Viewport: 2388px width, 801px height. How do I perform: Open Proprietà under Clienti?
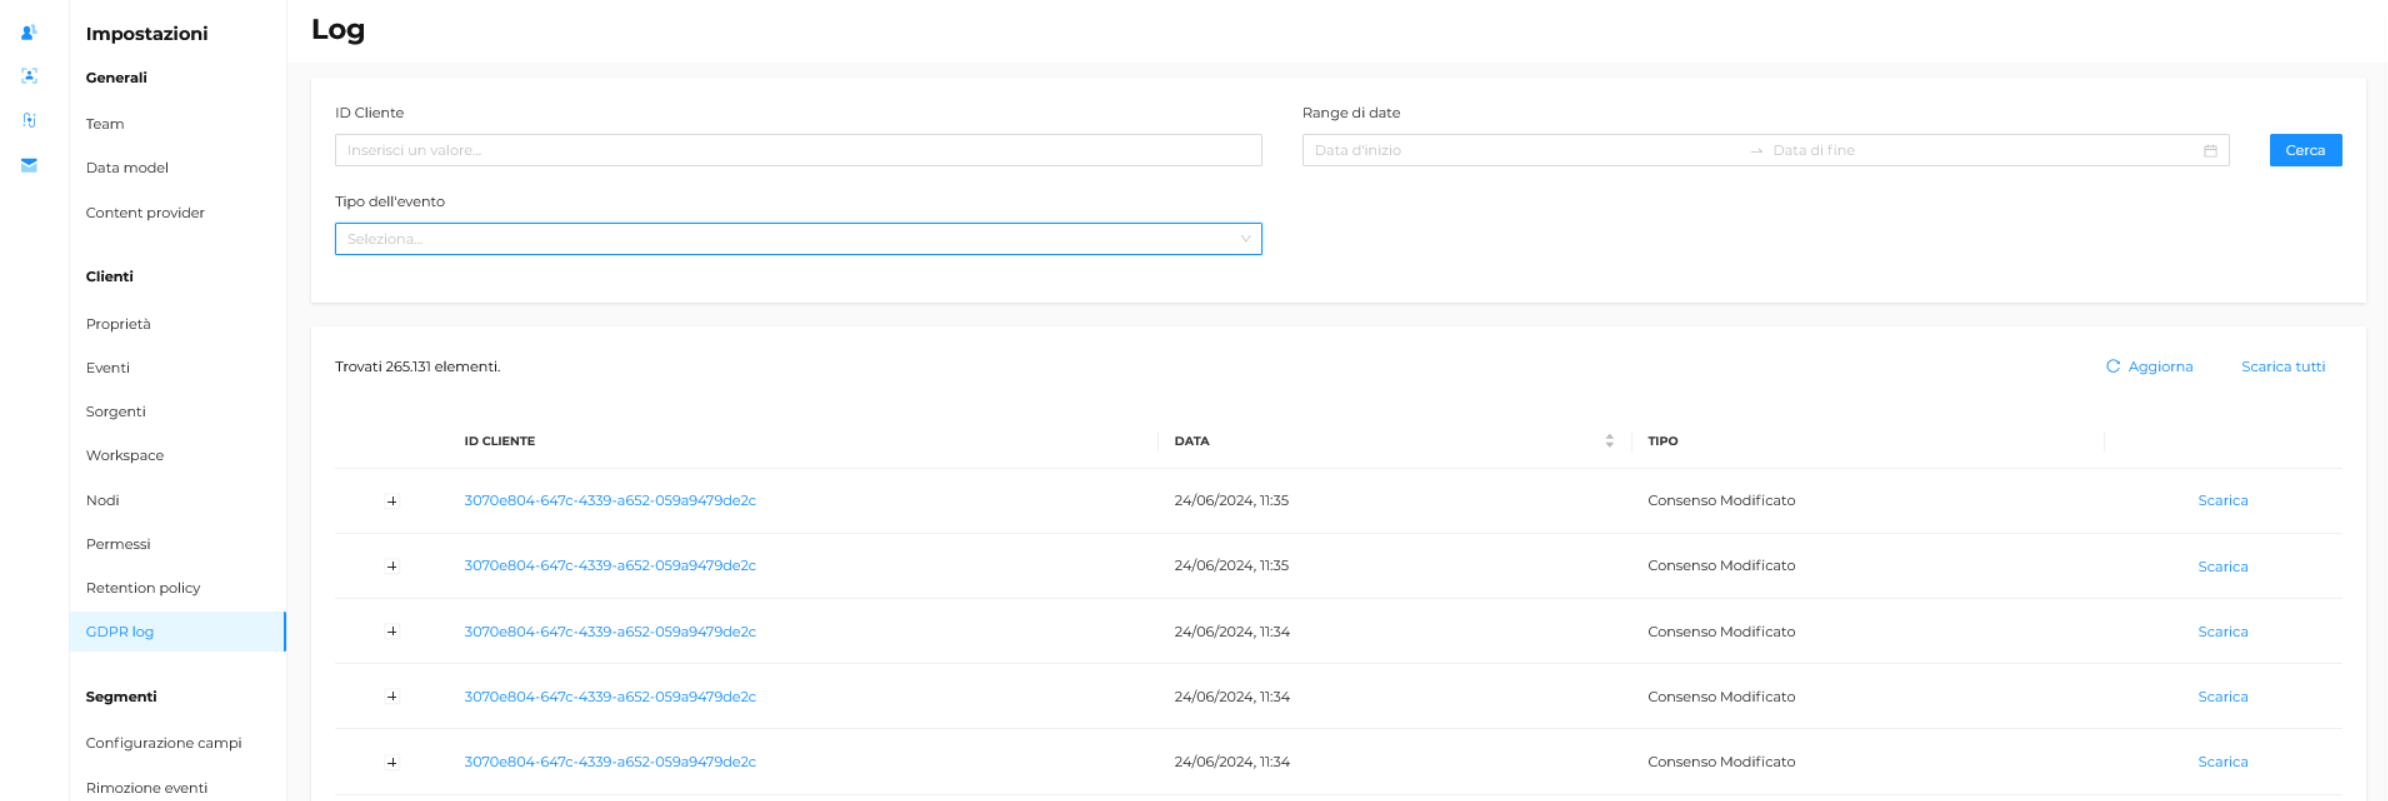click(118, 324)
